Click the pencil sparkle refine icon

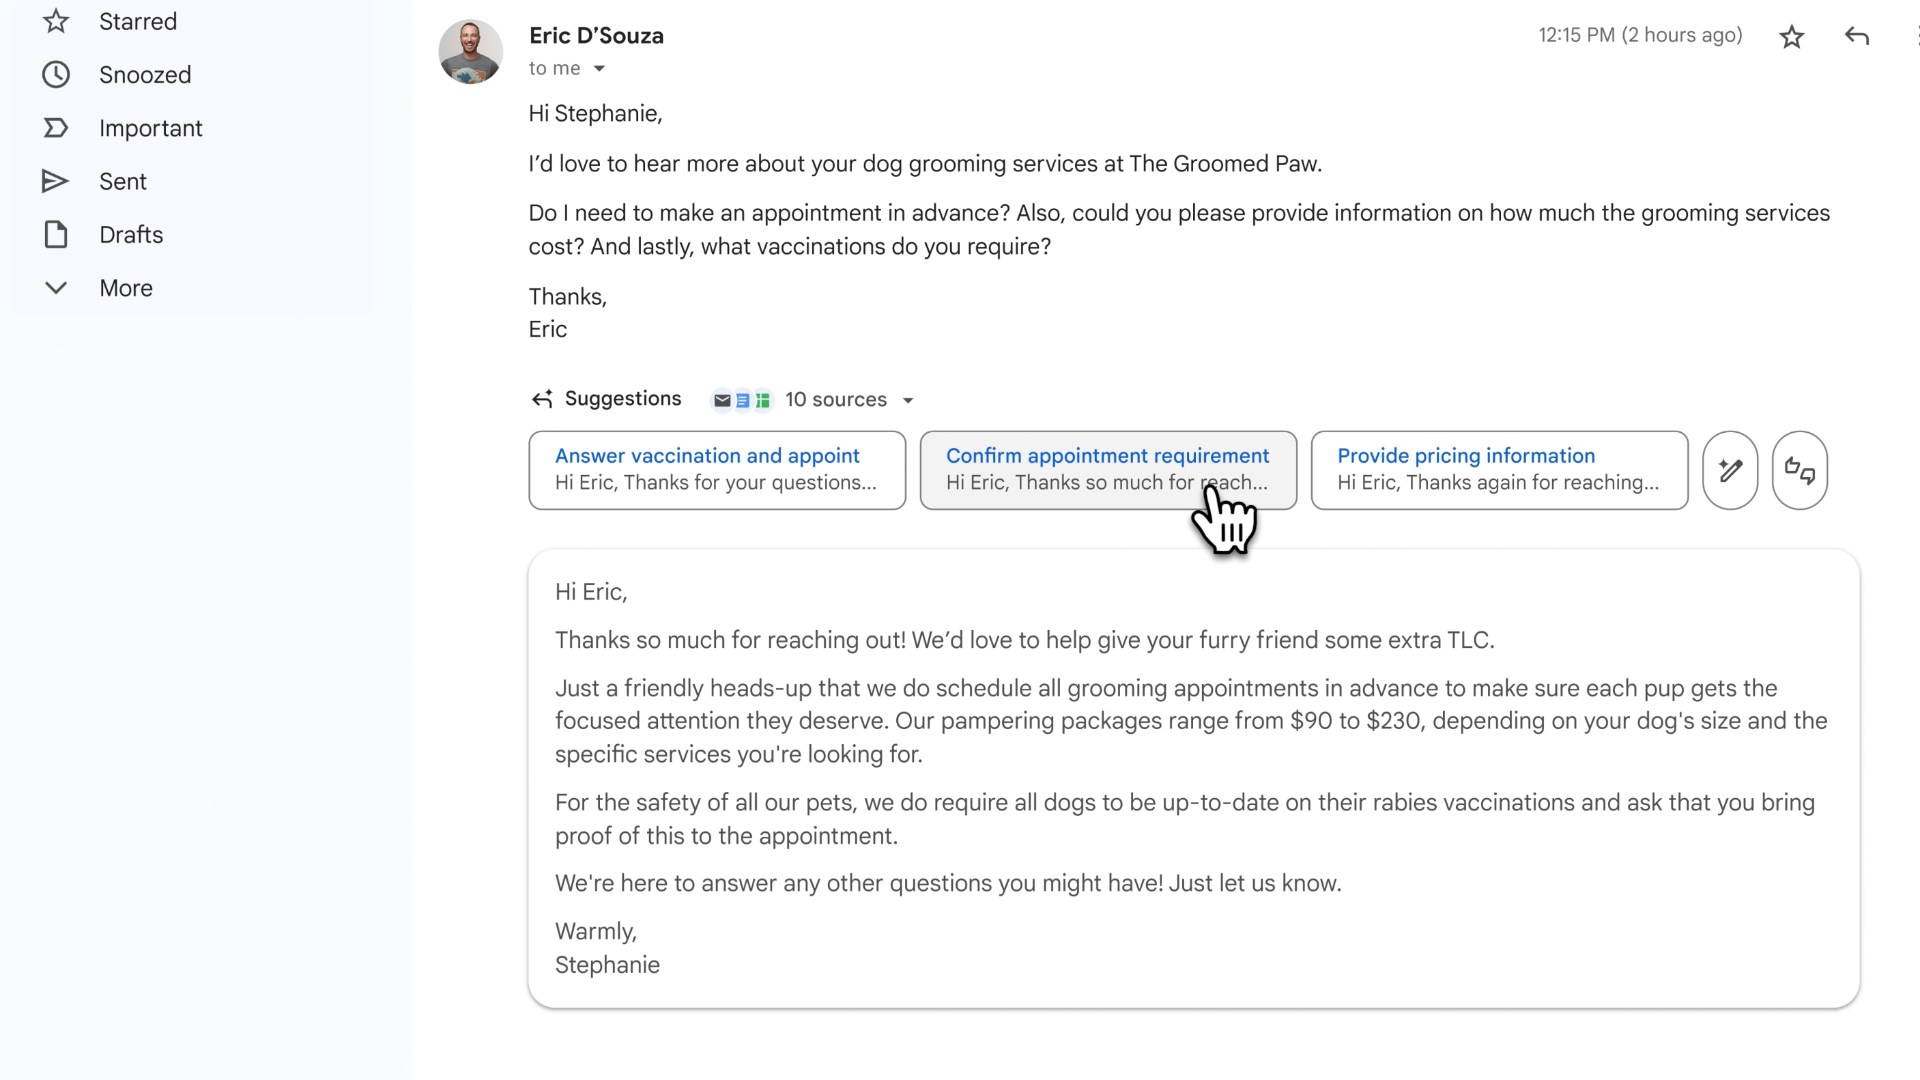click(x=1730, y=470)
